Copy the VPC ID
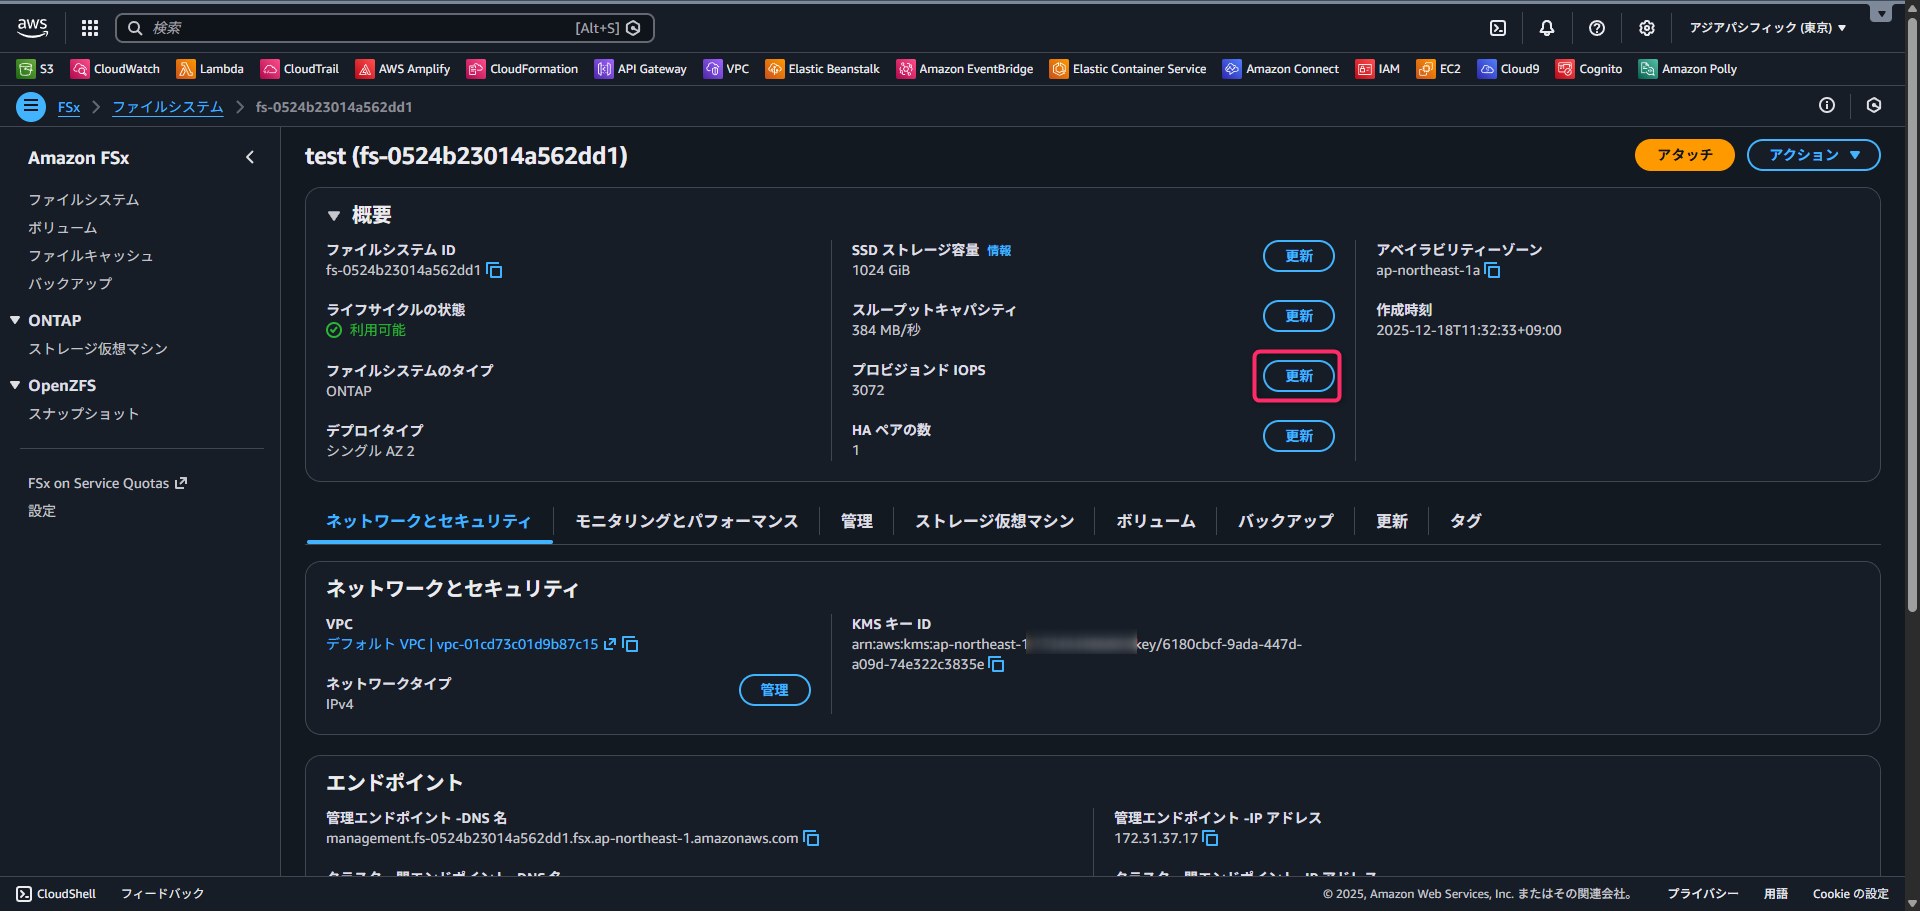This screenshot has width=1920, height=911. tap(631, 645)
